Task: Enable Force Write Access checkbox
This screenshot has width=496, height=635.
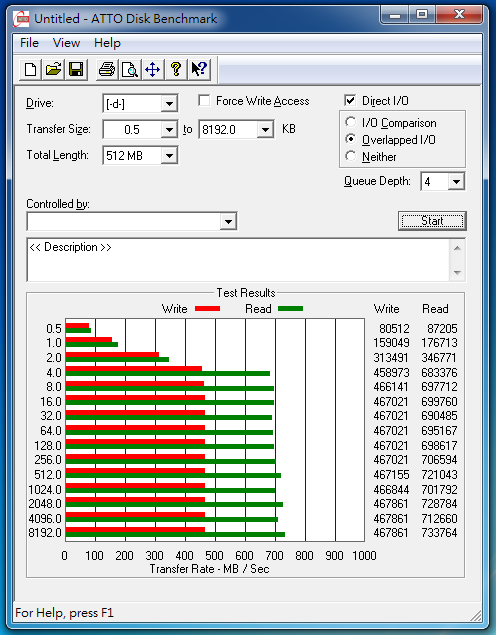Action: tap(204, 100)
